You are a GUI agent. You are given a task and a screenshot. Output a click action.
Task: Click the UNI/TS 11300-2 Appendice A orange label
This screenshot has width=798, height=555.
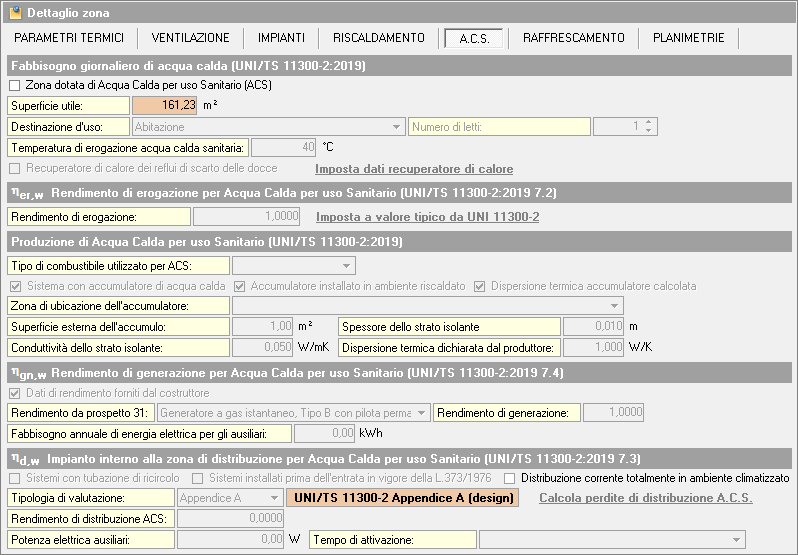[x=402, y=498]
